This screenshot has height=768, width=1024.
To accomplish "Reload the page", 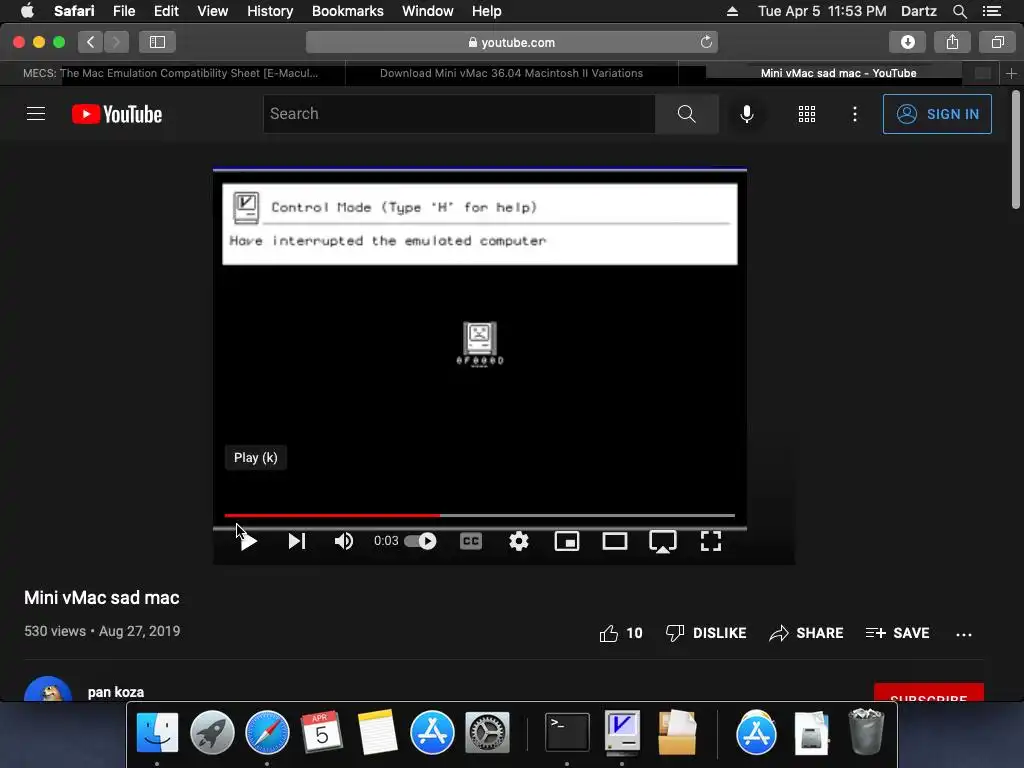I will tap(706, 42).
